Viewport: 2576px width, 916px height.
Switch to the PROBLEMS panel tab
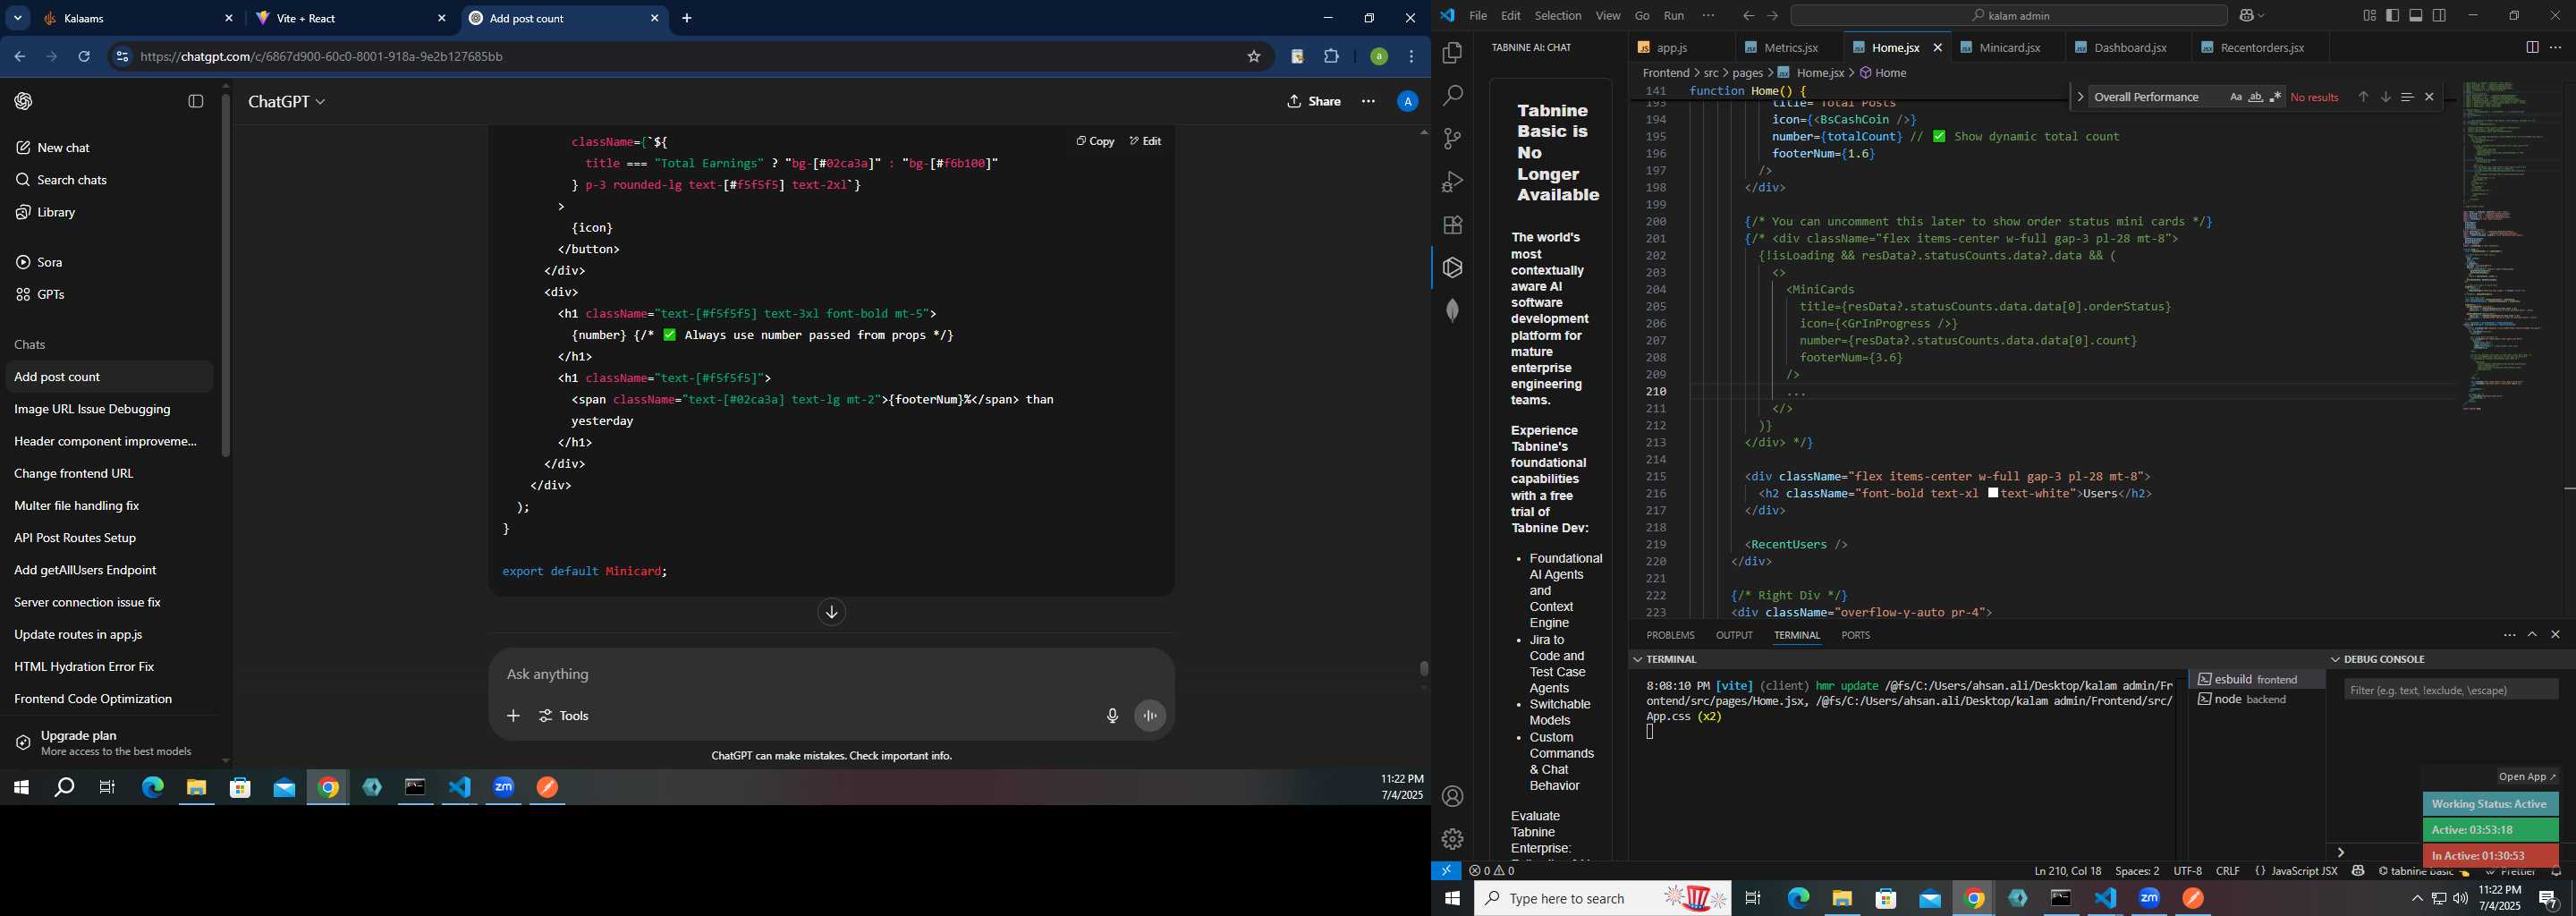(1670, 635)
